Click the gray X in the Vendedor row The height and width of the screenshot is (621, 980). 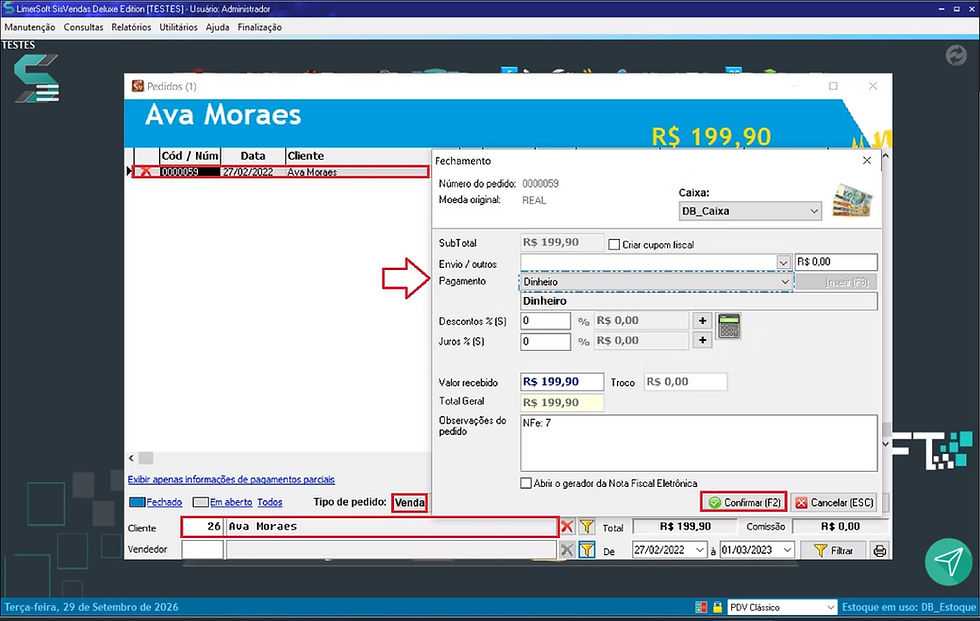(x=567, y=550)
